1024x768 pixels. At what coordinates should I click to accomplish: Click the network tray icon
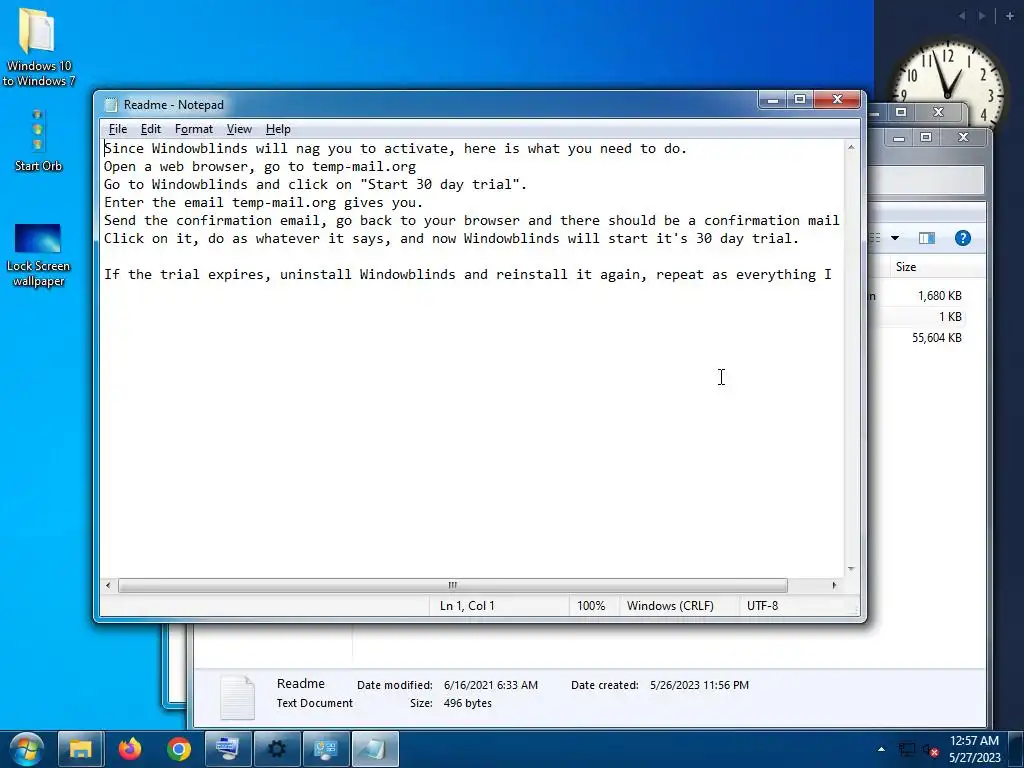(x=907, y=749)
